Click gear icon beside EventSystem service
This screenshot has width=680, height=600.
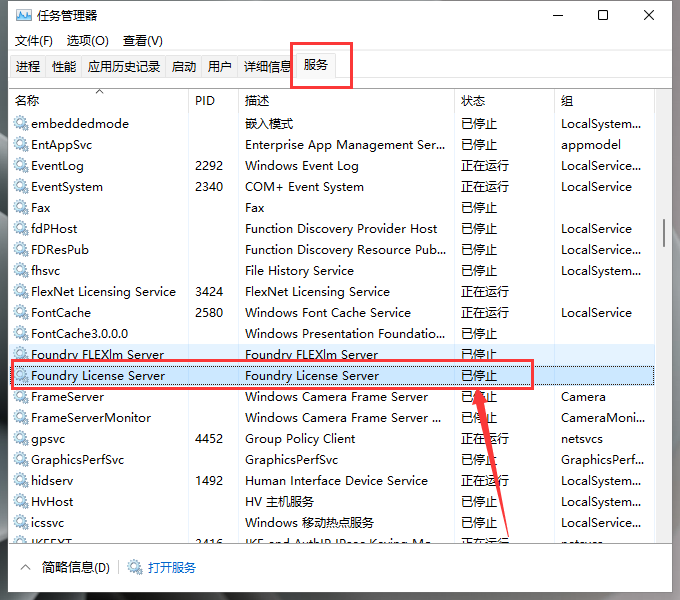tap(21, 186)
